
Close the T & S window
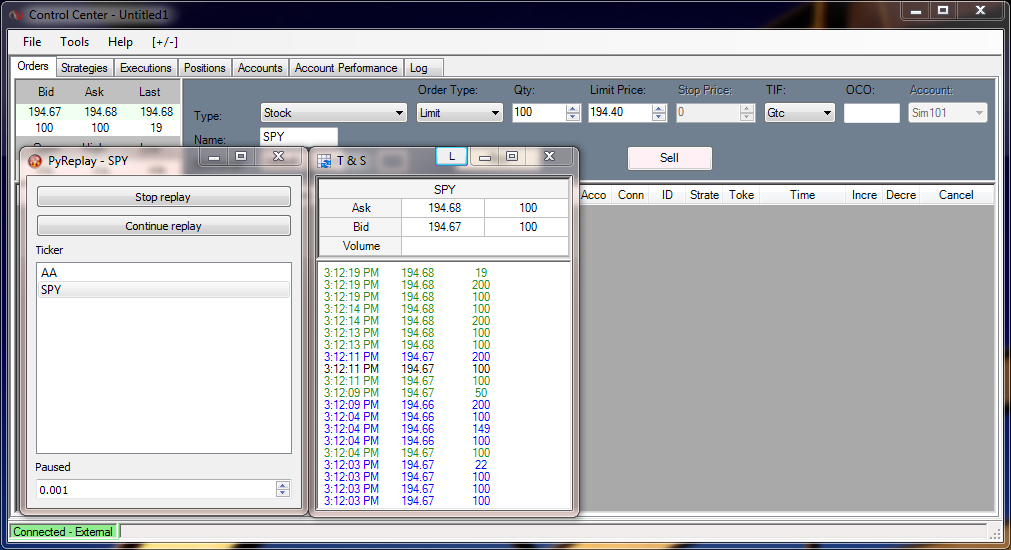549,157
